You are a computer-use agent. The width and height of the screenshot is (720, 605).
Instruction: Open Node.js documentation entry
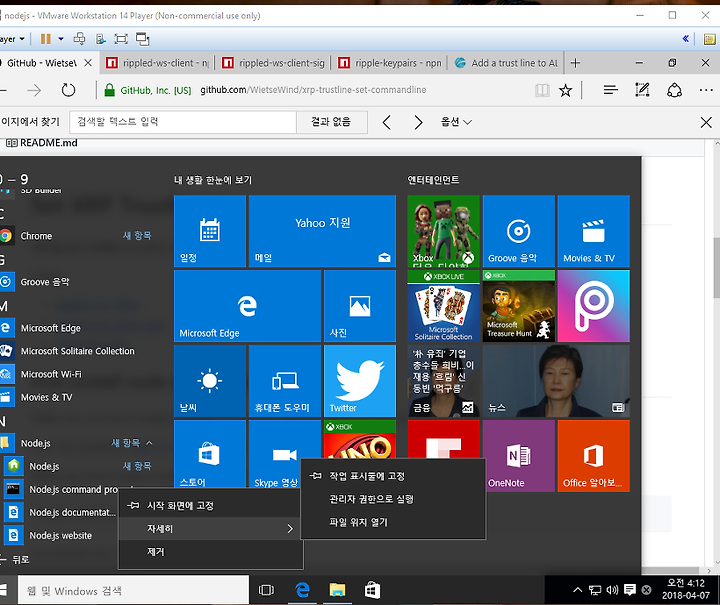[x=60, y=512]
